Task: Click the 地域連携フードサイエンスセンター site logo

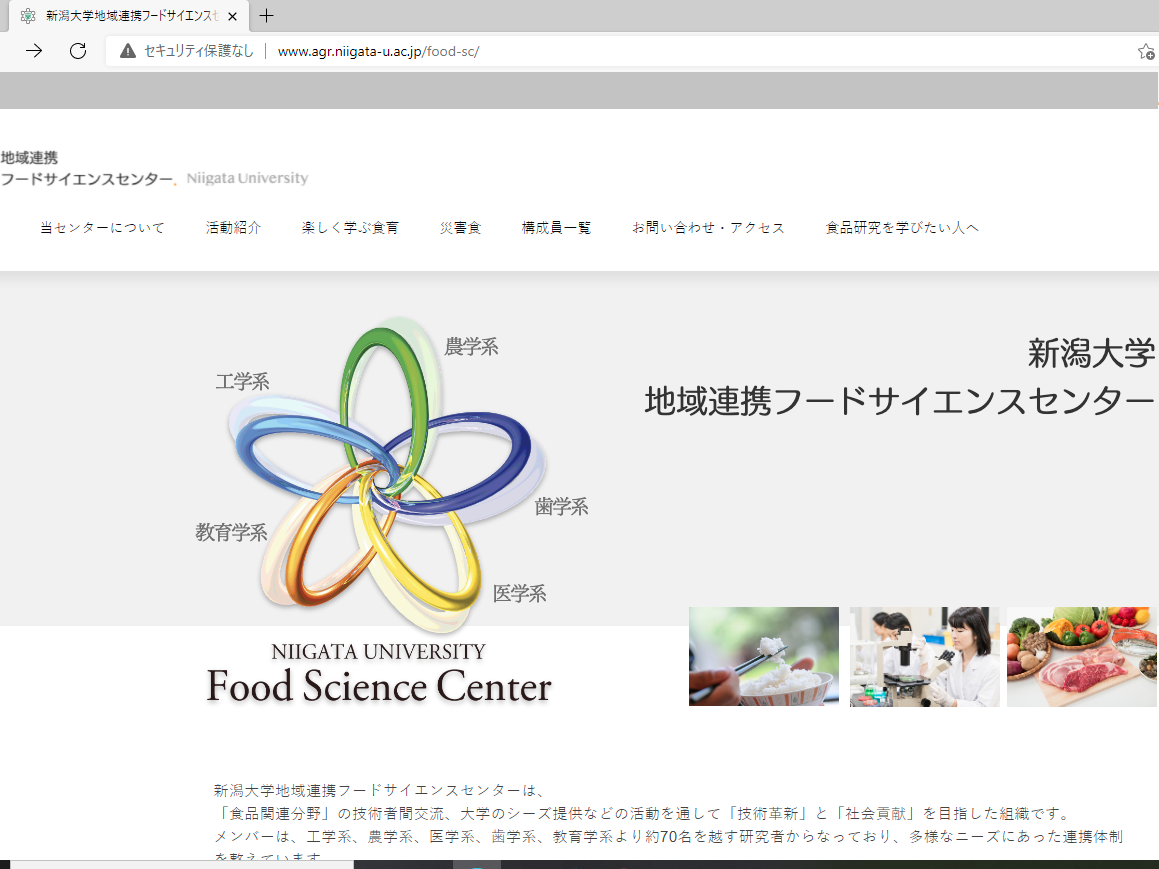Action: (x=87, y=168)
